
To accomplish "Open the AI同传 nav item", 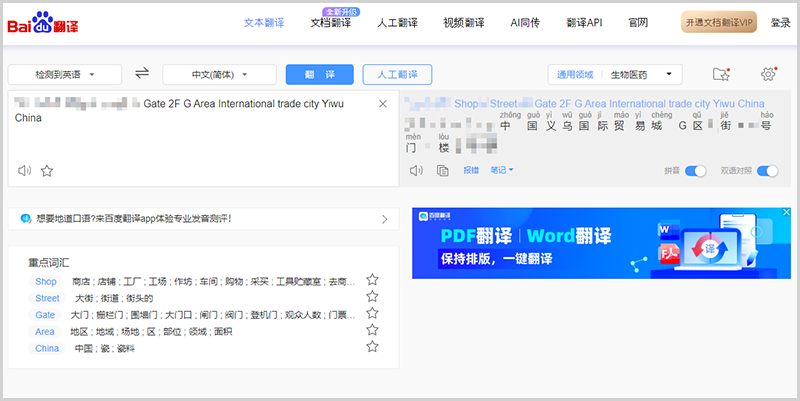I will 525,23.
